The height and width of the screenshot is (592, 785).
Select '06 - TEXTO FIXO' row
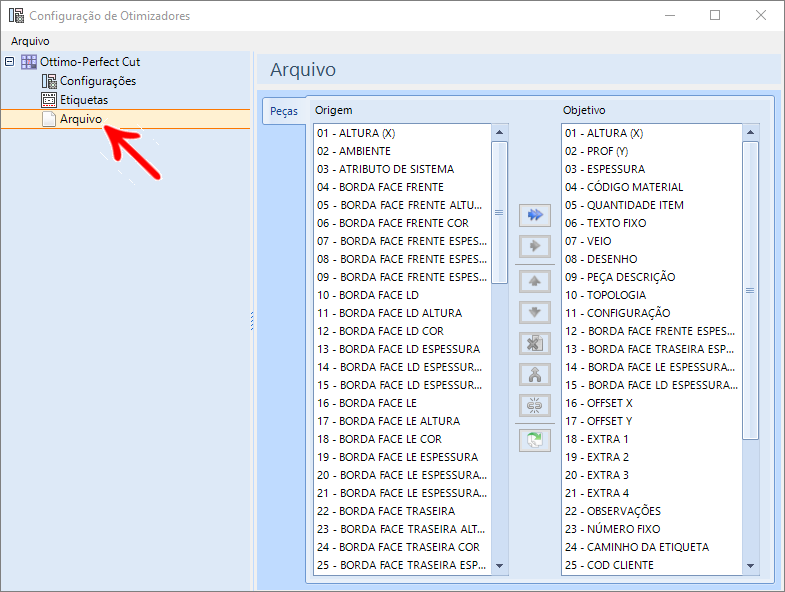[652, 223]
